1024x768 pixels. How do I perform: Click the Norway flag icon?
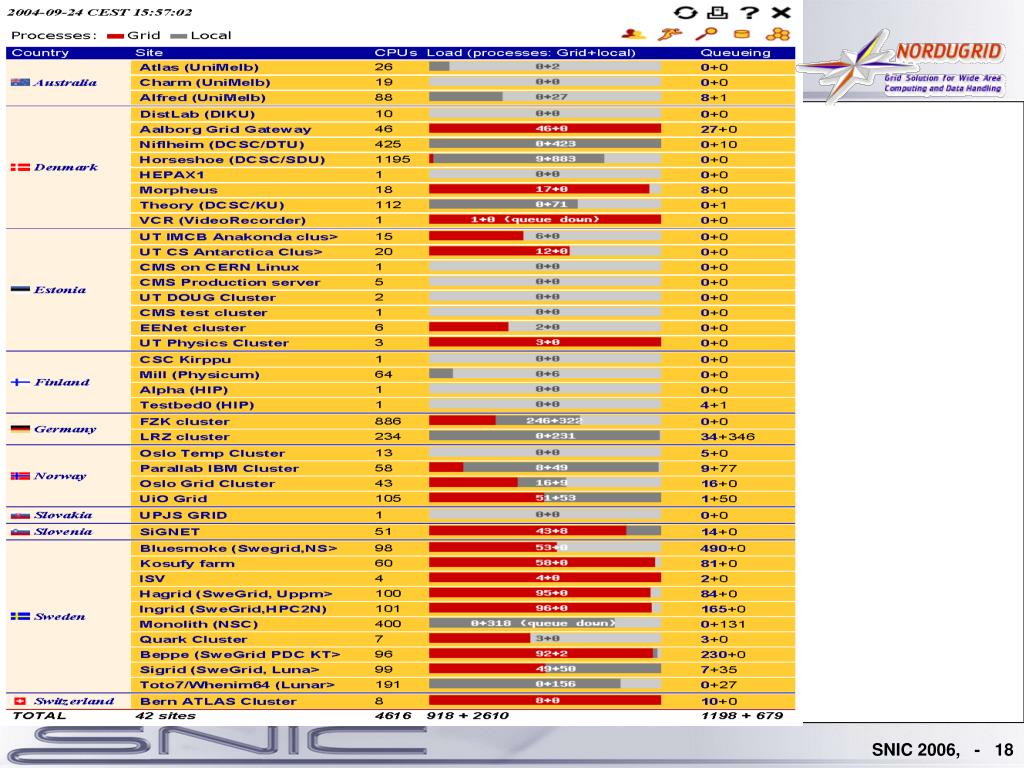point(20,475)
